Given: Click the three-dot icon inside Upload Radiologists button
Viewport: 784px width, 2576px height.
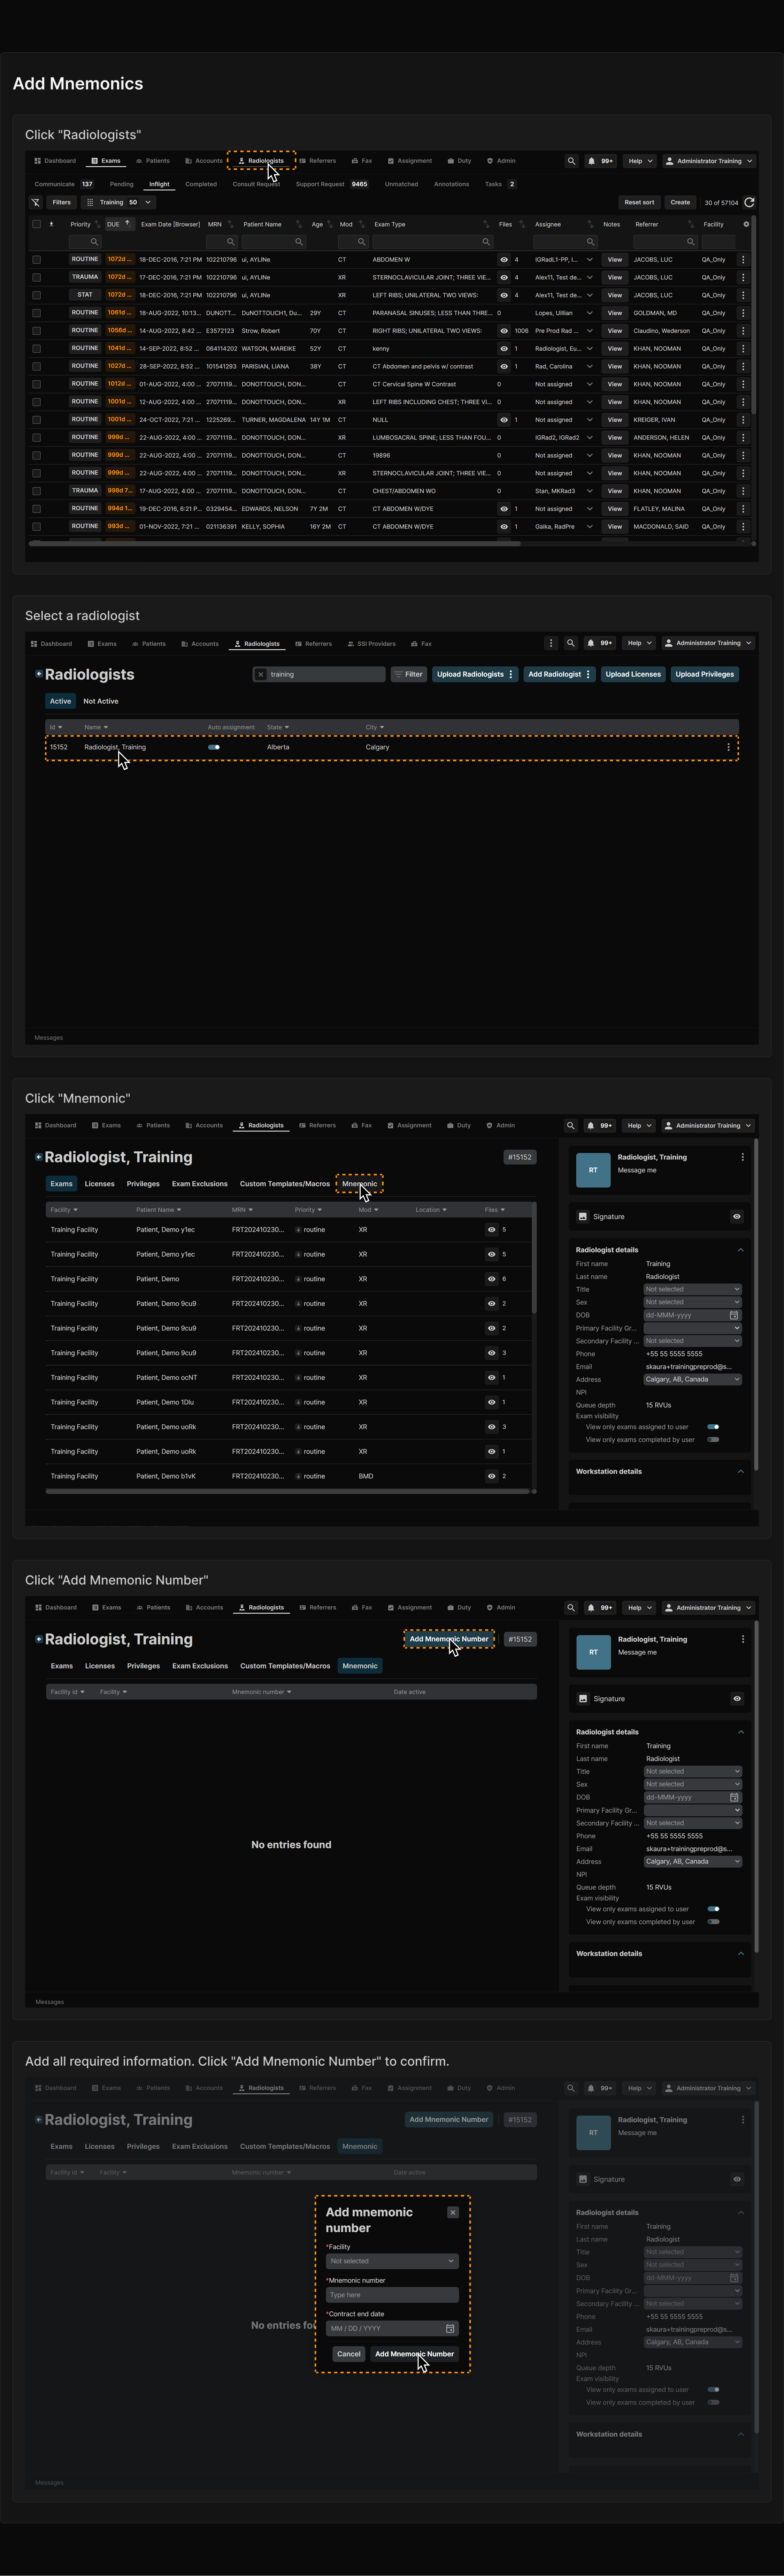Looking at the screenshot, I should tap(511, 674).
